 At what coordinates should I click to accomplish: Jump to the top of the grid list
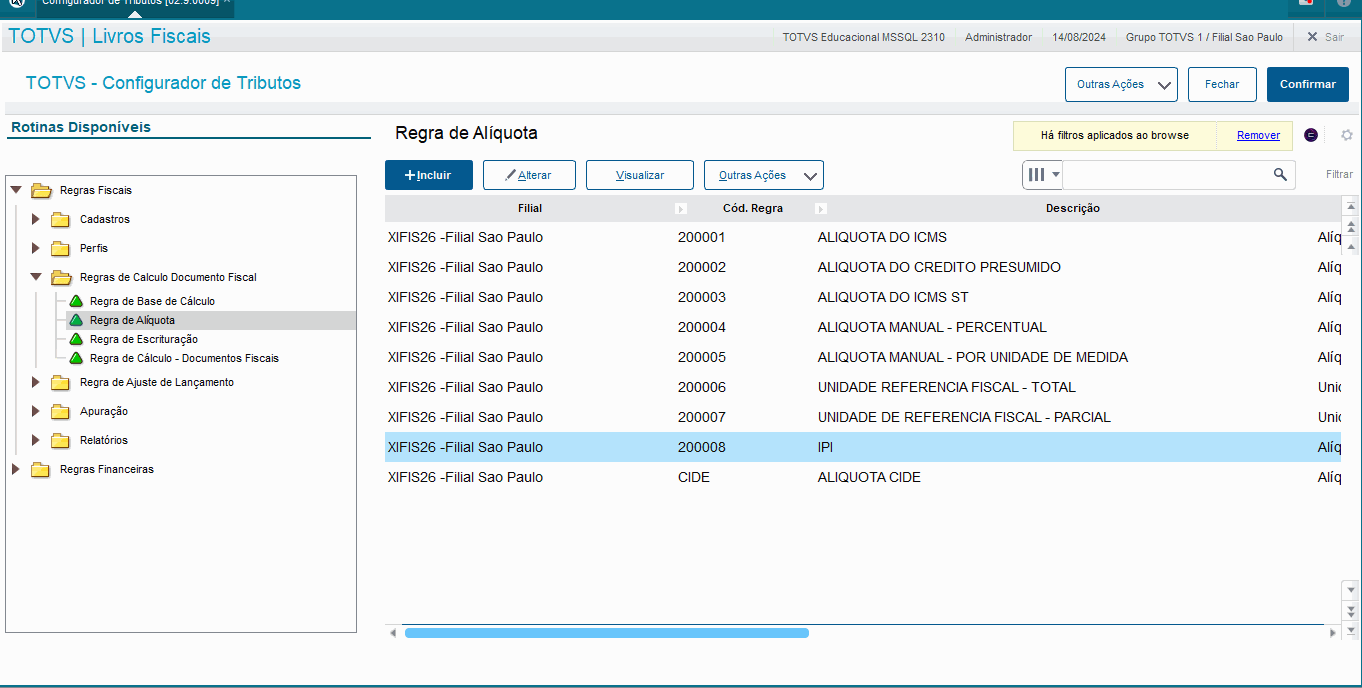(1351, 207)
